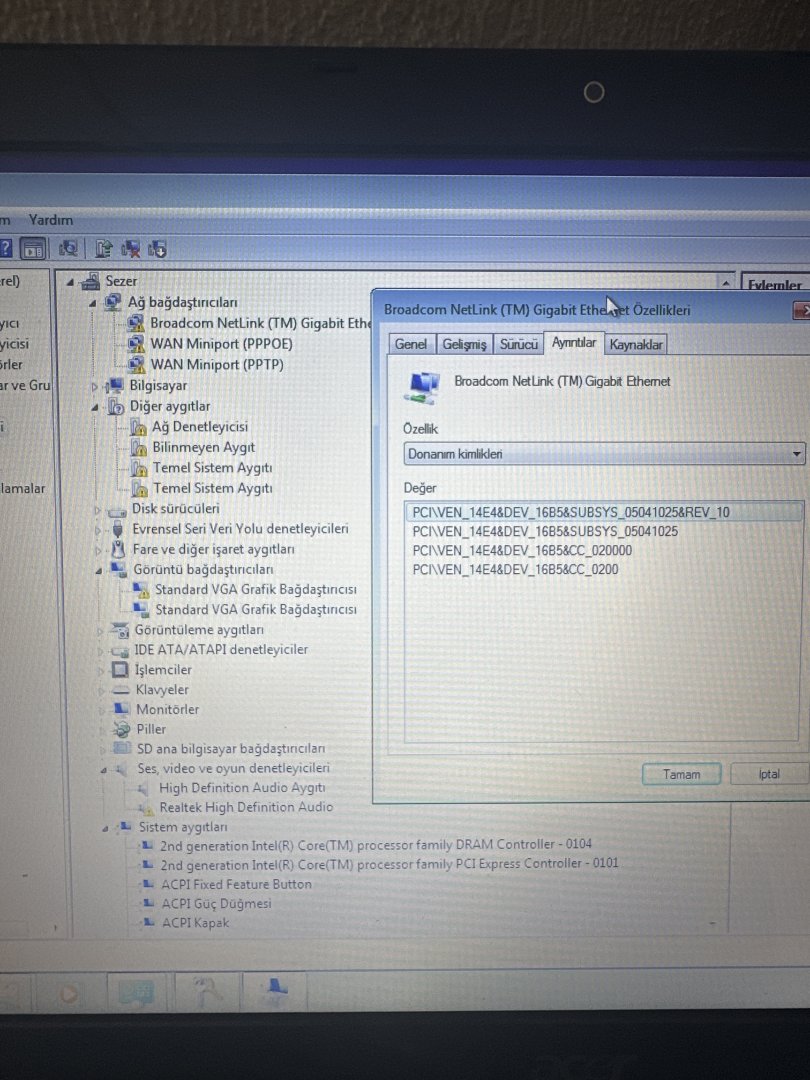Select the first Temel Sistem Aygıtı entry
The width and height of the screenshot is (810, 1080).
[212, 468]
